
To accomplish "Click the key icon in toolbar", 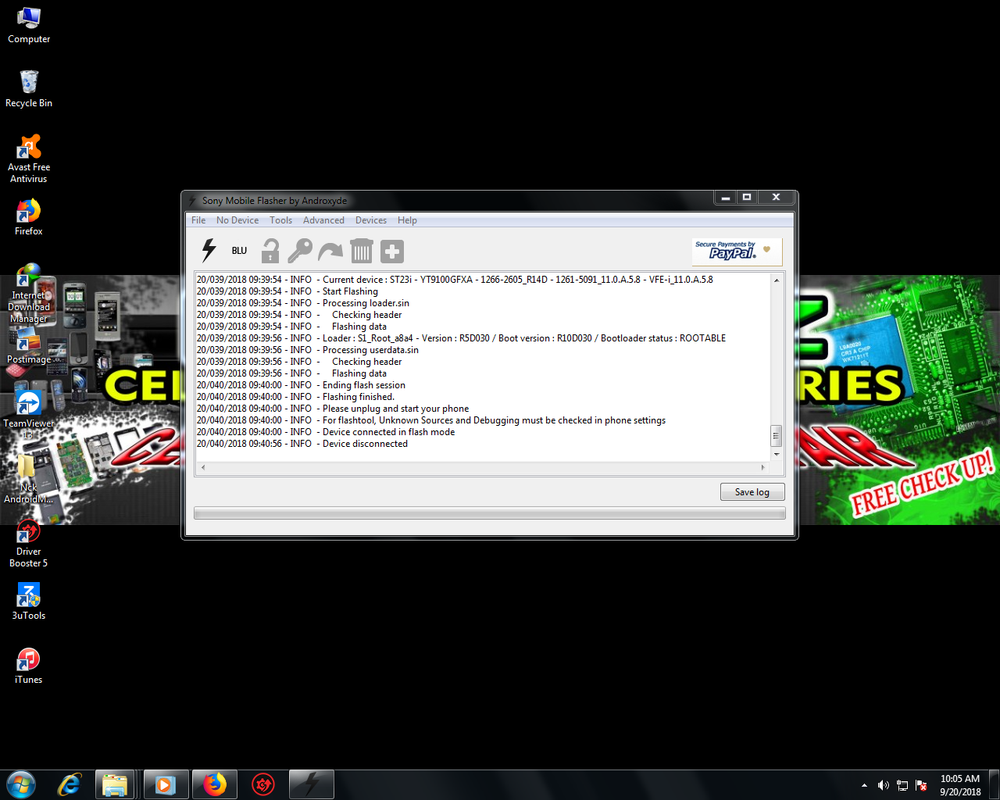I will (300, 251).
